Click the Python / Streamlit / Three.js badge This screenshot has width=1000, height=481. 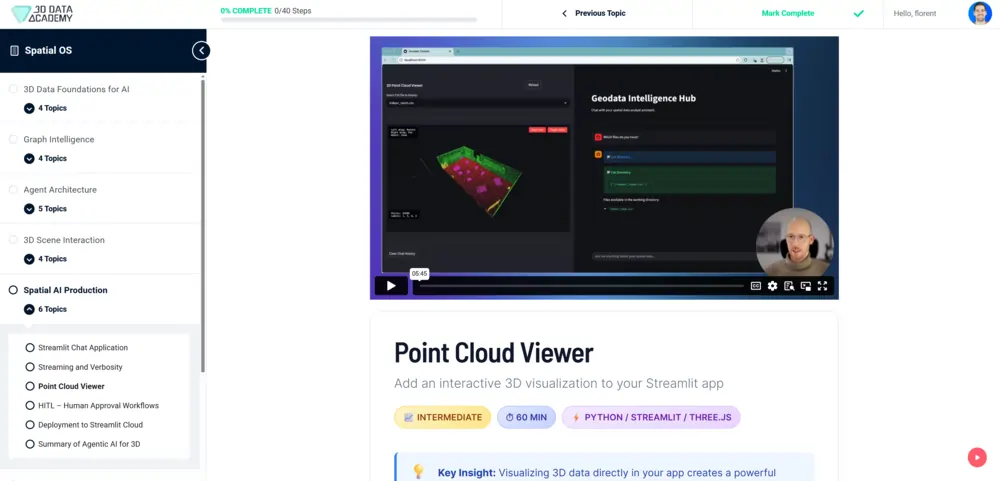651,417
